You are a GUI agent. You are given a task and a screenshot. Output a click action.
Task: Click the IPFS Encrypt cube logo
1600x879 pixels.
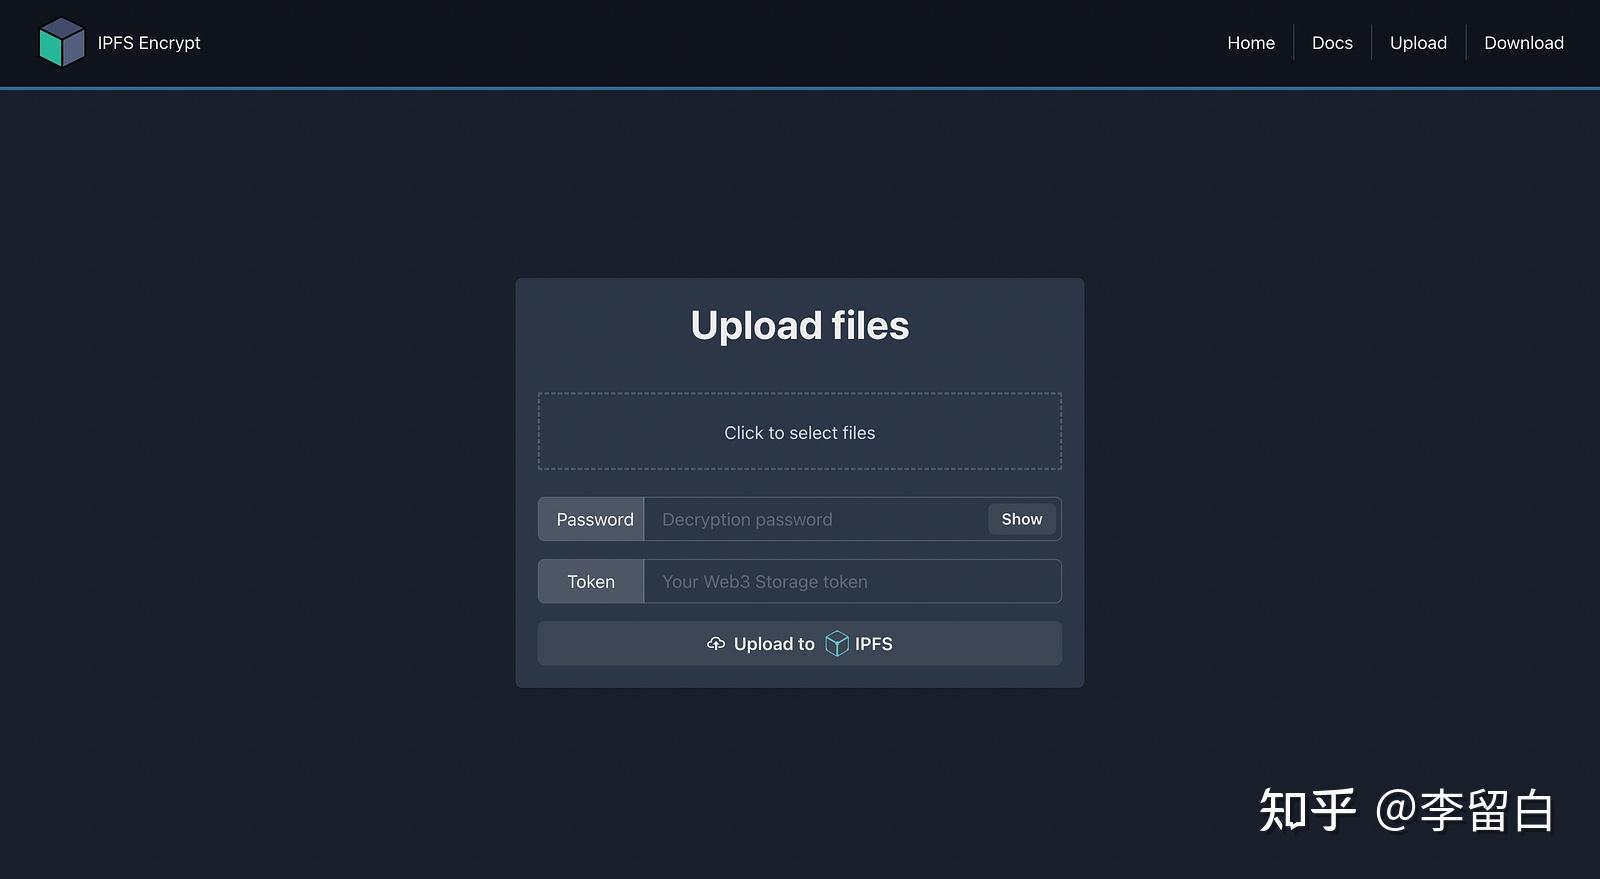click(62, 43)
